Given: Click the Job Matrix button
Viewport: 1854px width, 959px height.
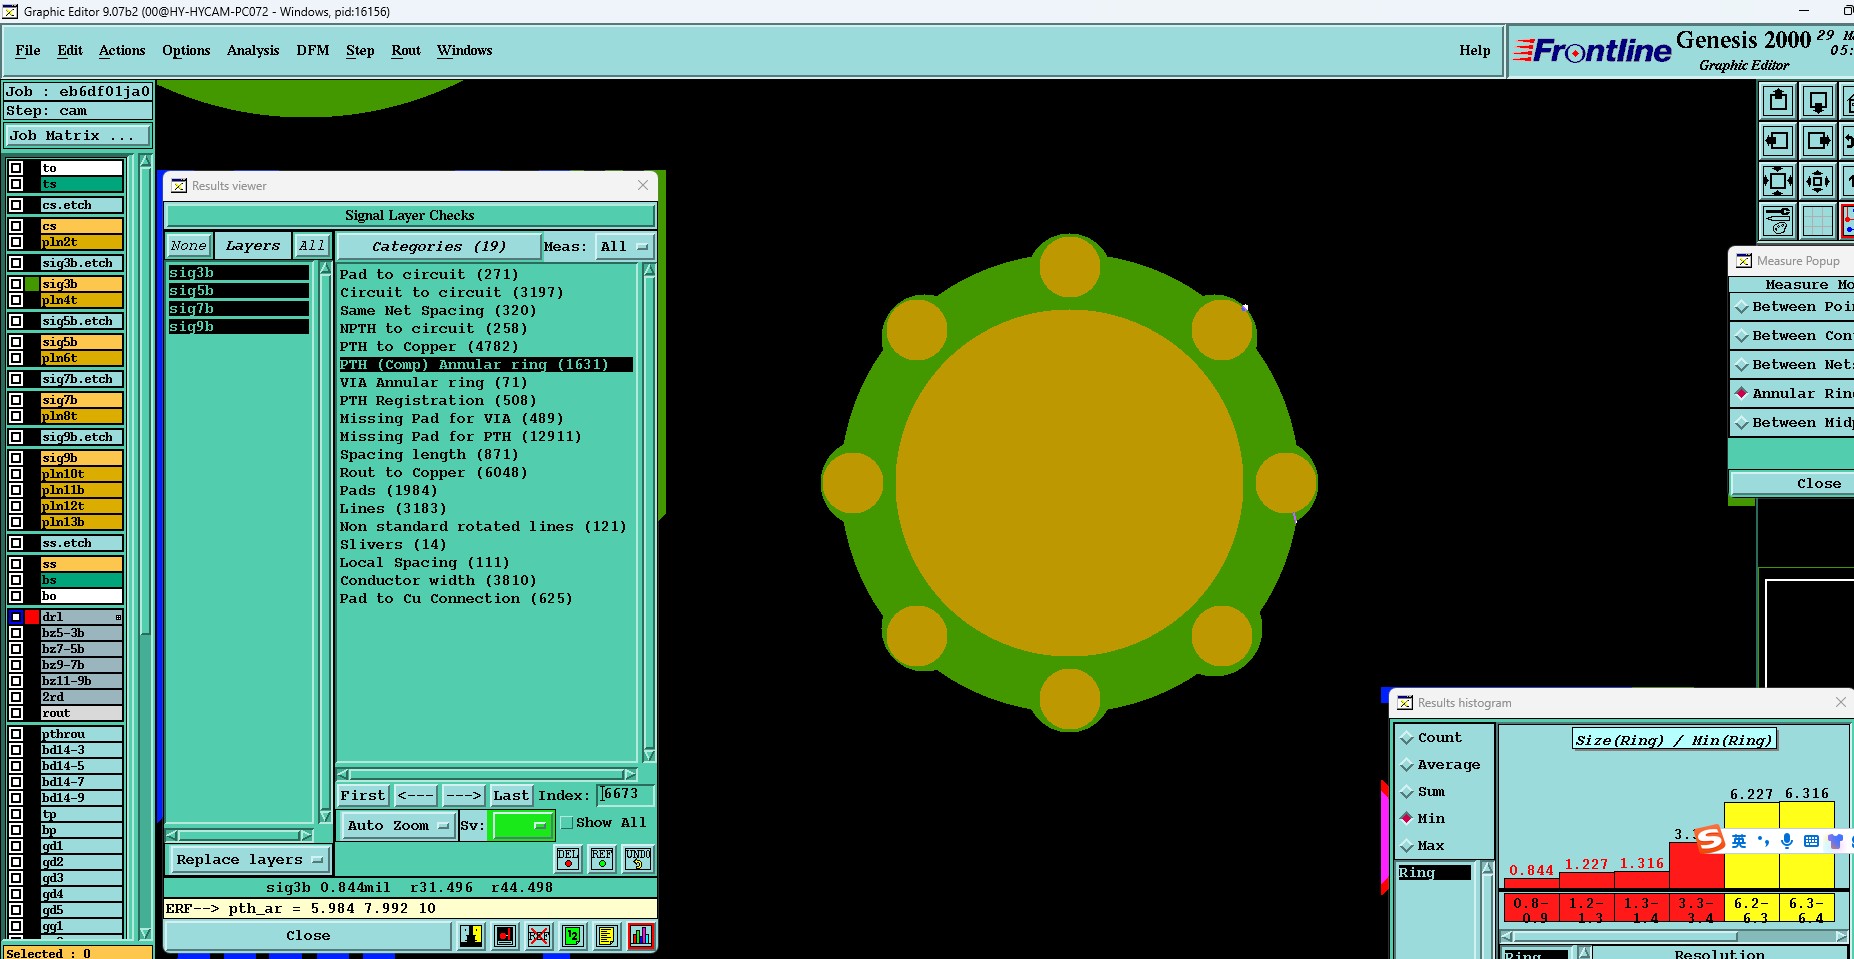Looking at the screenshot, I should point(78,136).
